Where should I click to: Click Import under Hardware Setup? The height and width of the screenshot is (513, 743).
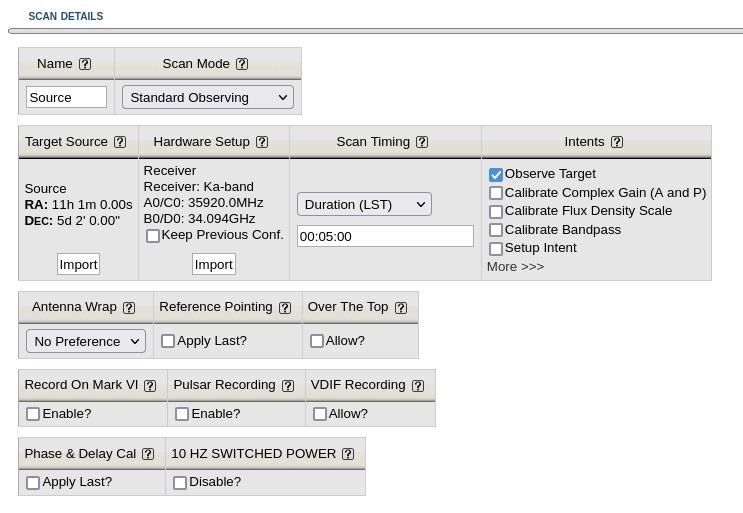tap(213, 264)
